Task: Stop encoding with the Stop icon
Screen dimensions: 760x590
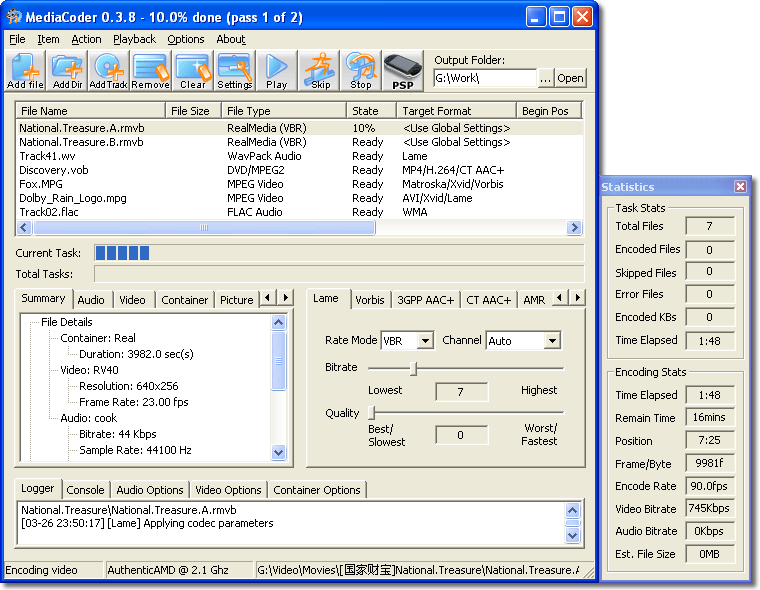Action: pos(361,71)
